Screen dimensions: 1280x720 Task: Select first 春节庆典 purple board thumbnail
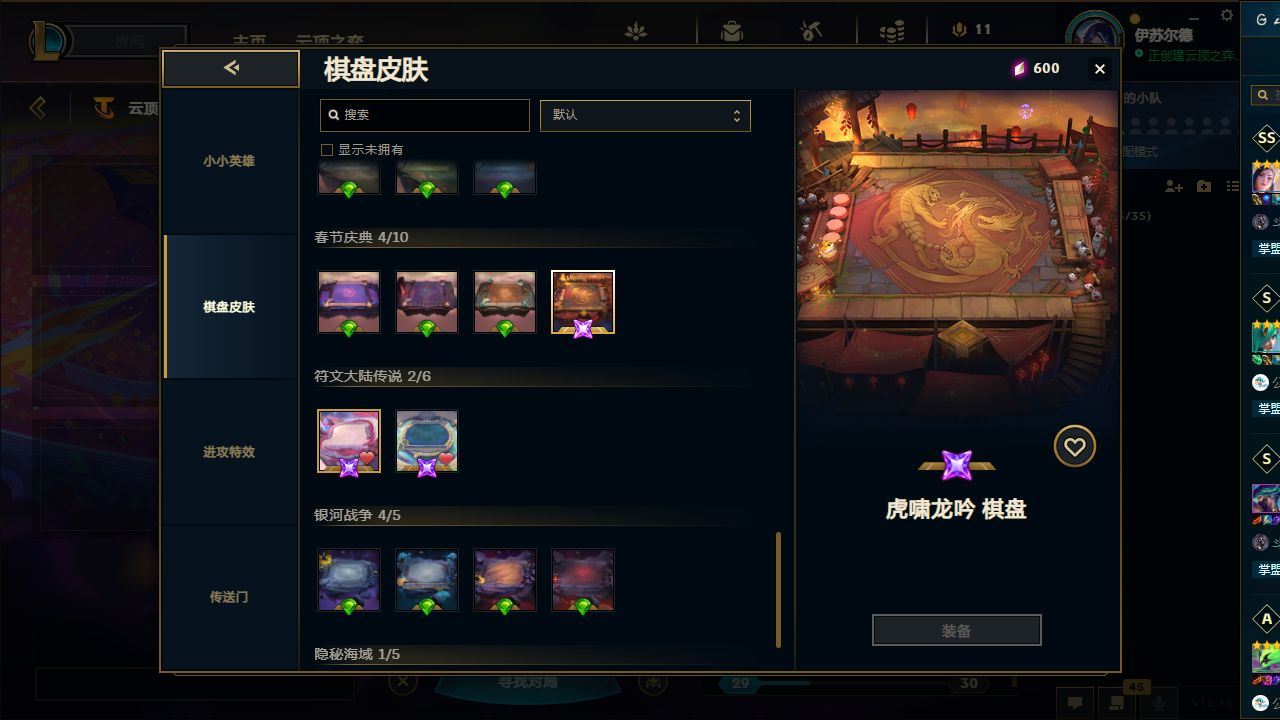pos(349,302)
